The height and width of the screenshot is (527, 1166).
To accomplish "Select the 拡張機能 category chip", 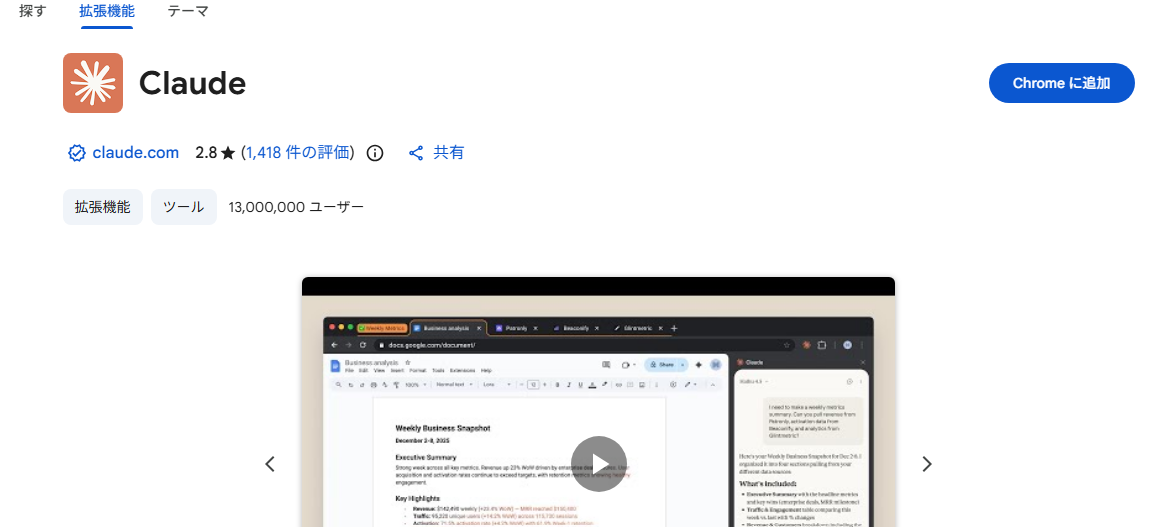I will [x=103, y=207].
